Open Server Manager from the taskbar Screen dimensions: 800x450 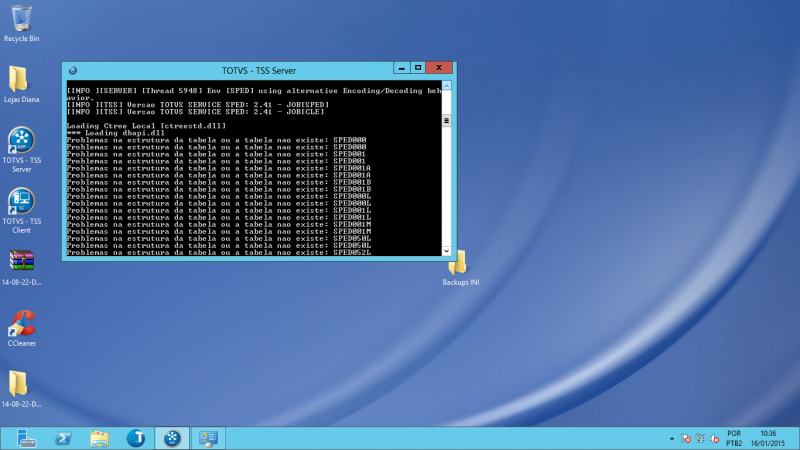(26, 438)
